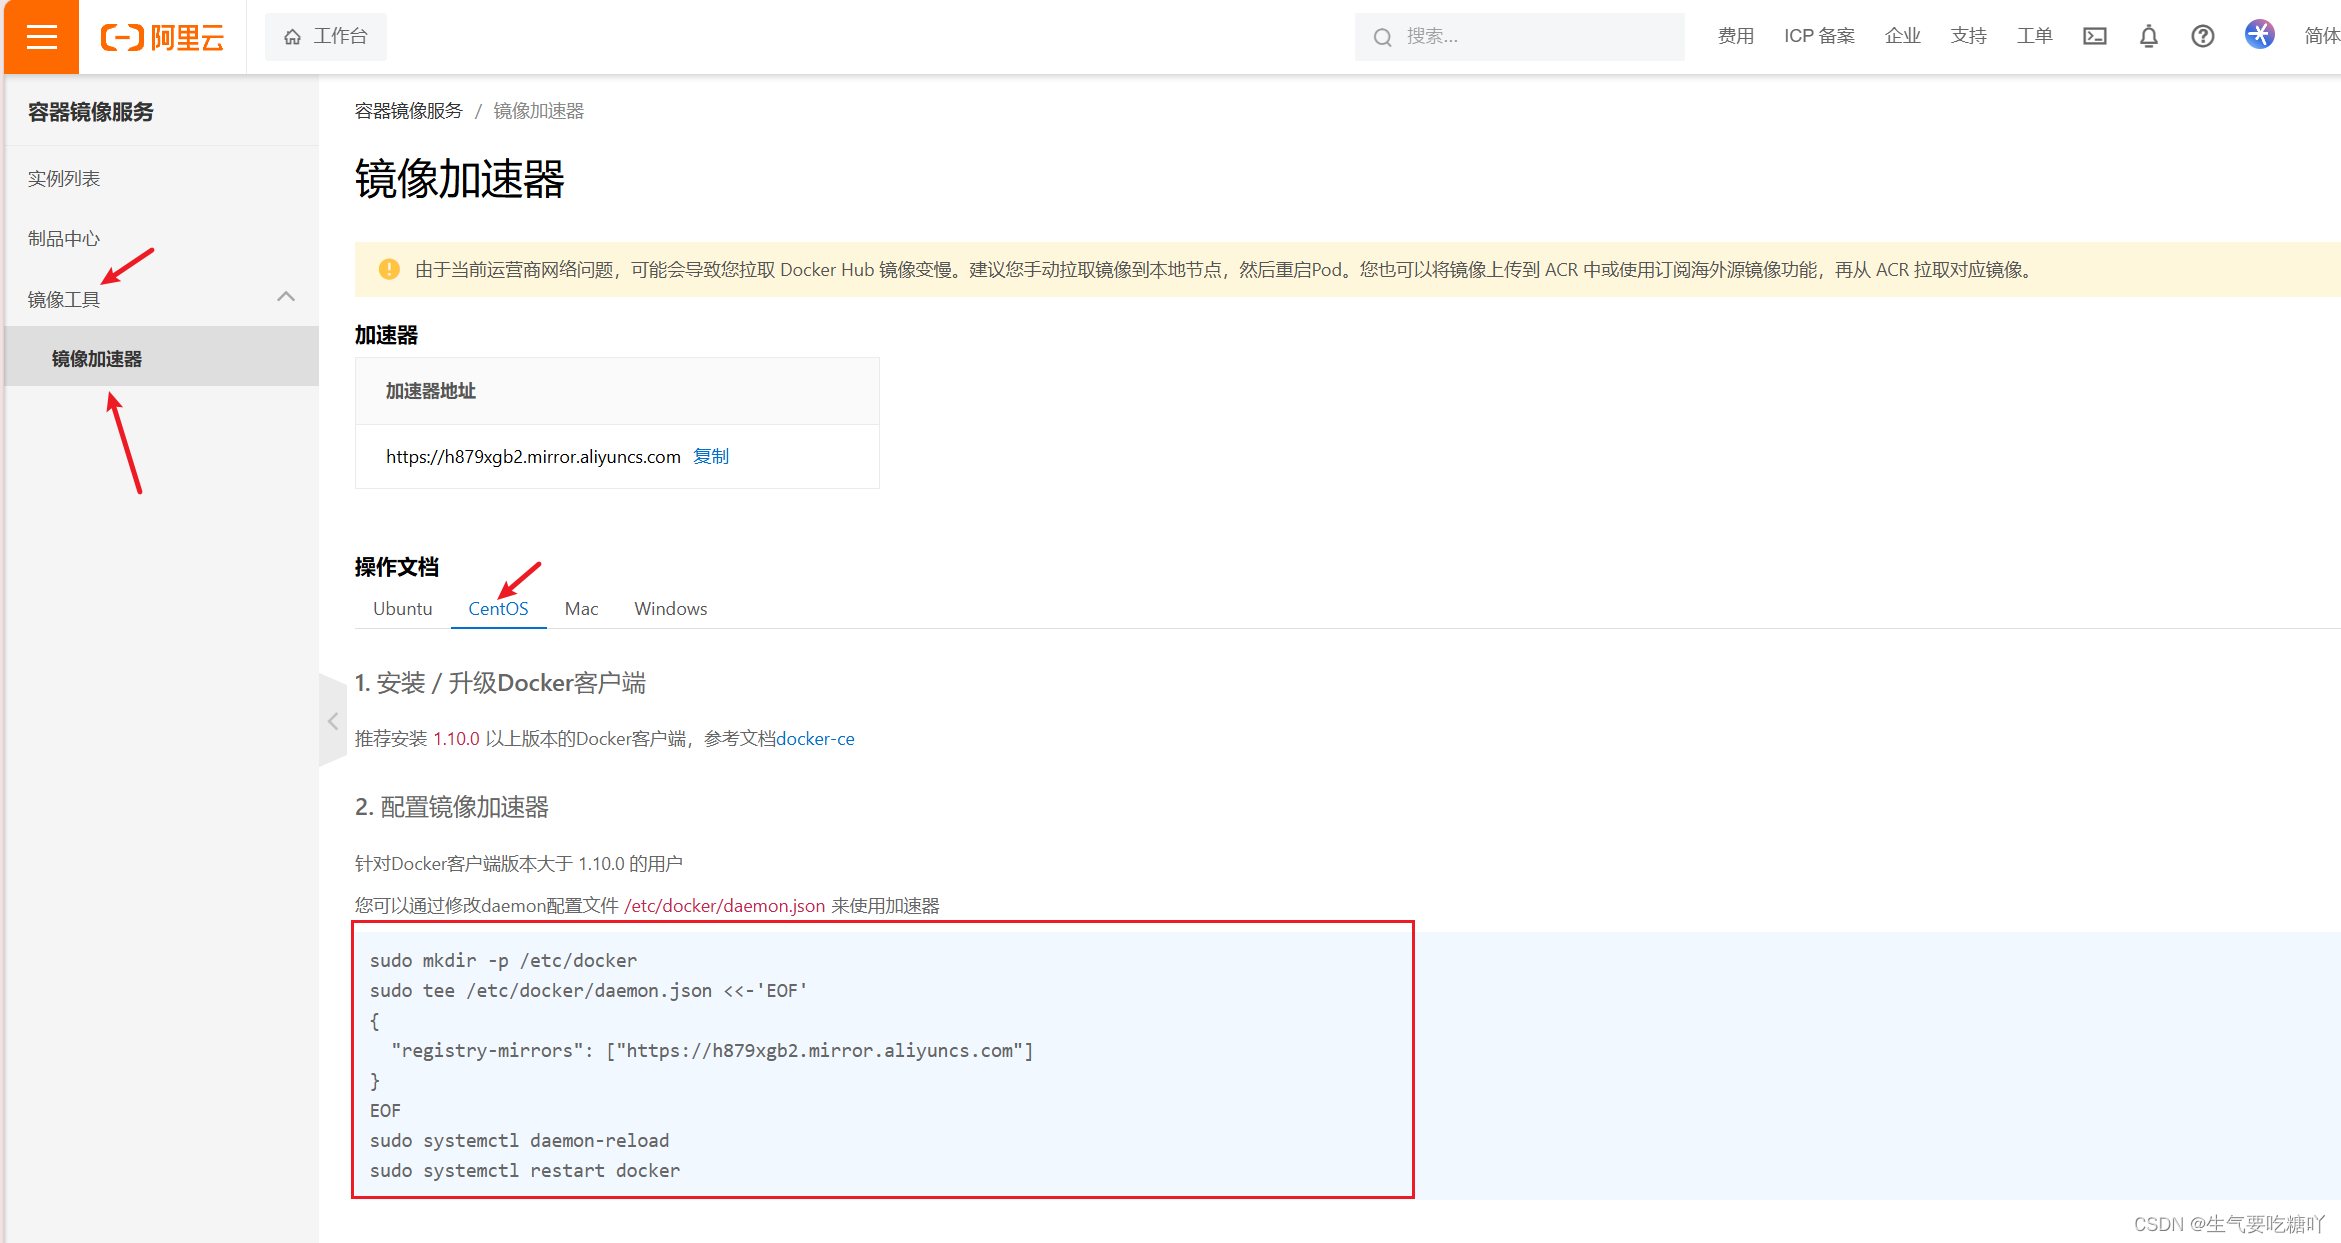Open the help question mark icon
2341x1243 pixels.
pyautogui.click(x=2202, y=36)
